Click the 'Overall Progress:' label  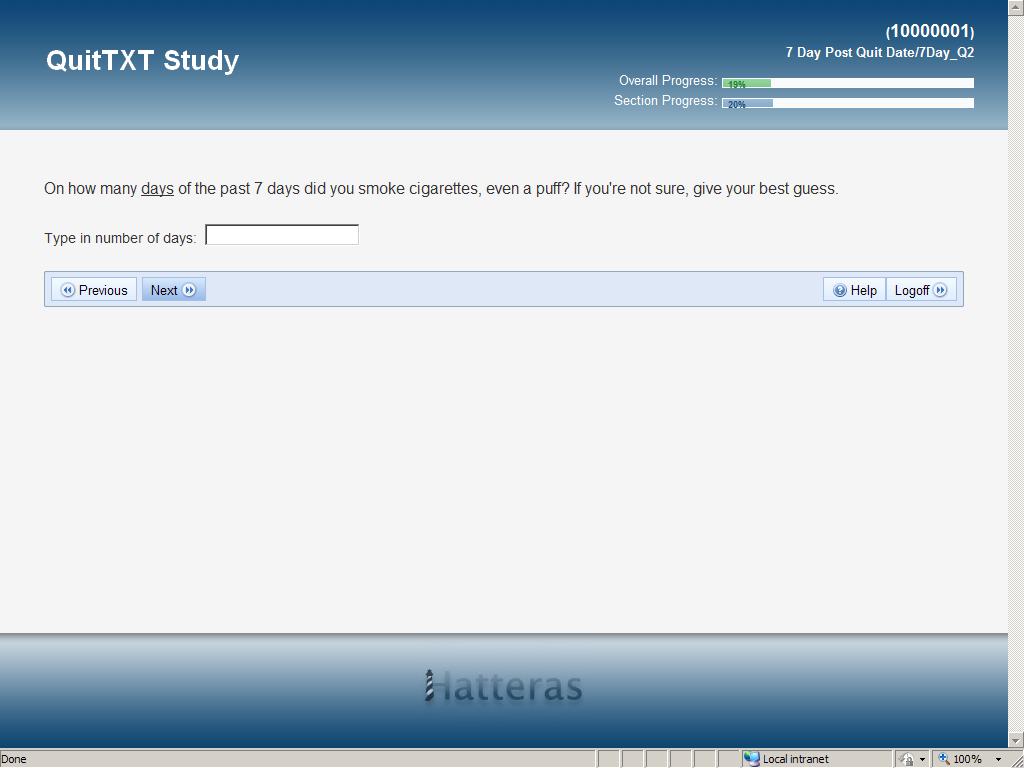[x=667, y=80]
